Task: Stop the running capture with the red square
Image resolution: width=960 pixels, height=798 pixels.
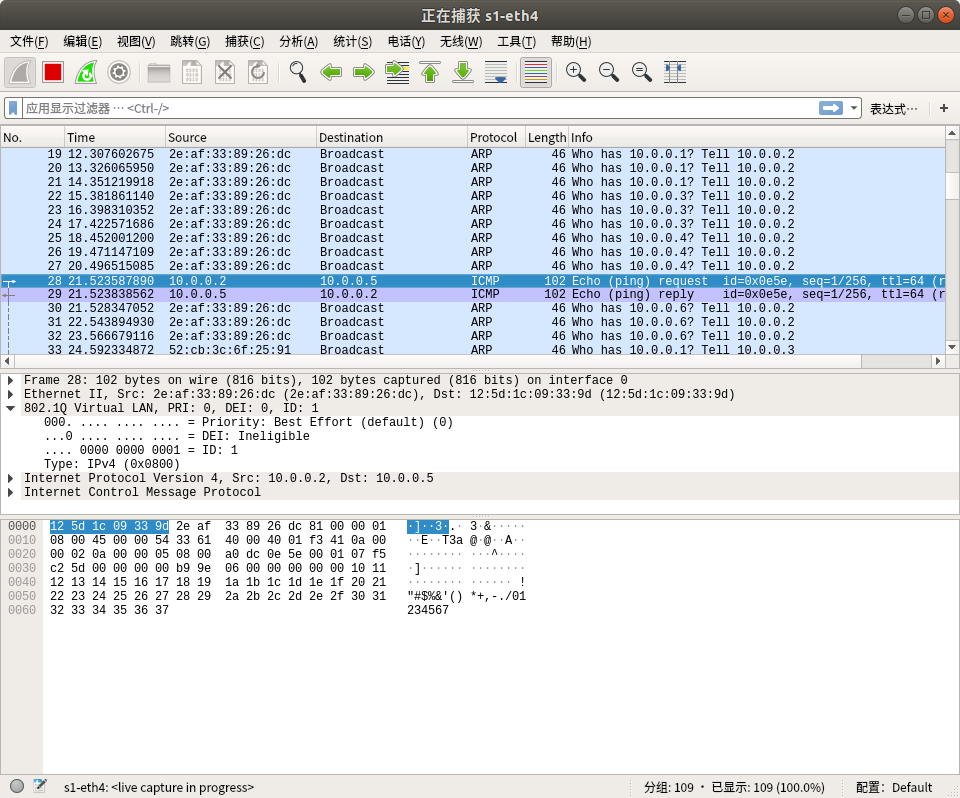Action: 53,72
